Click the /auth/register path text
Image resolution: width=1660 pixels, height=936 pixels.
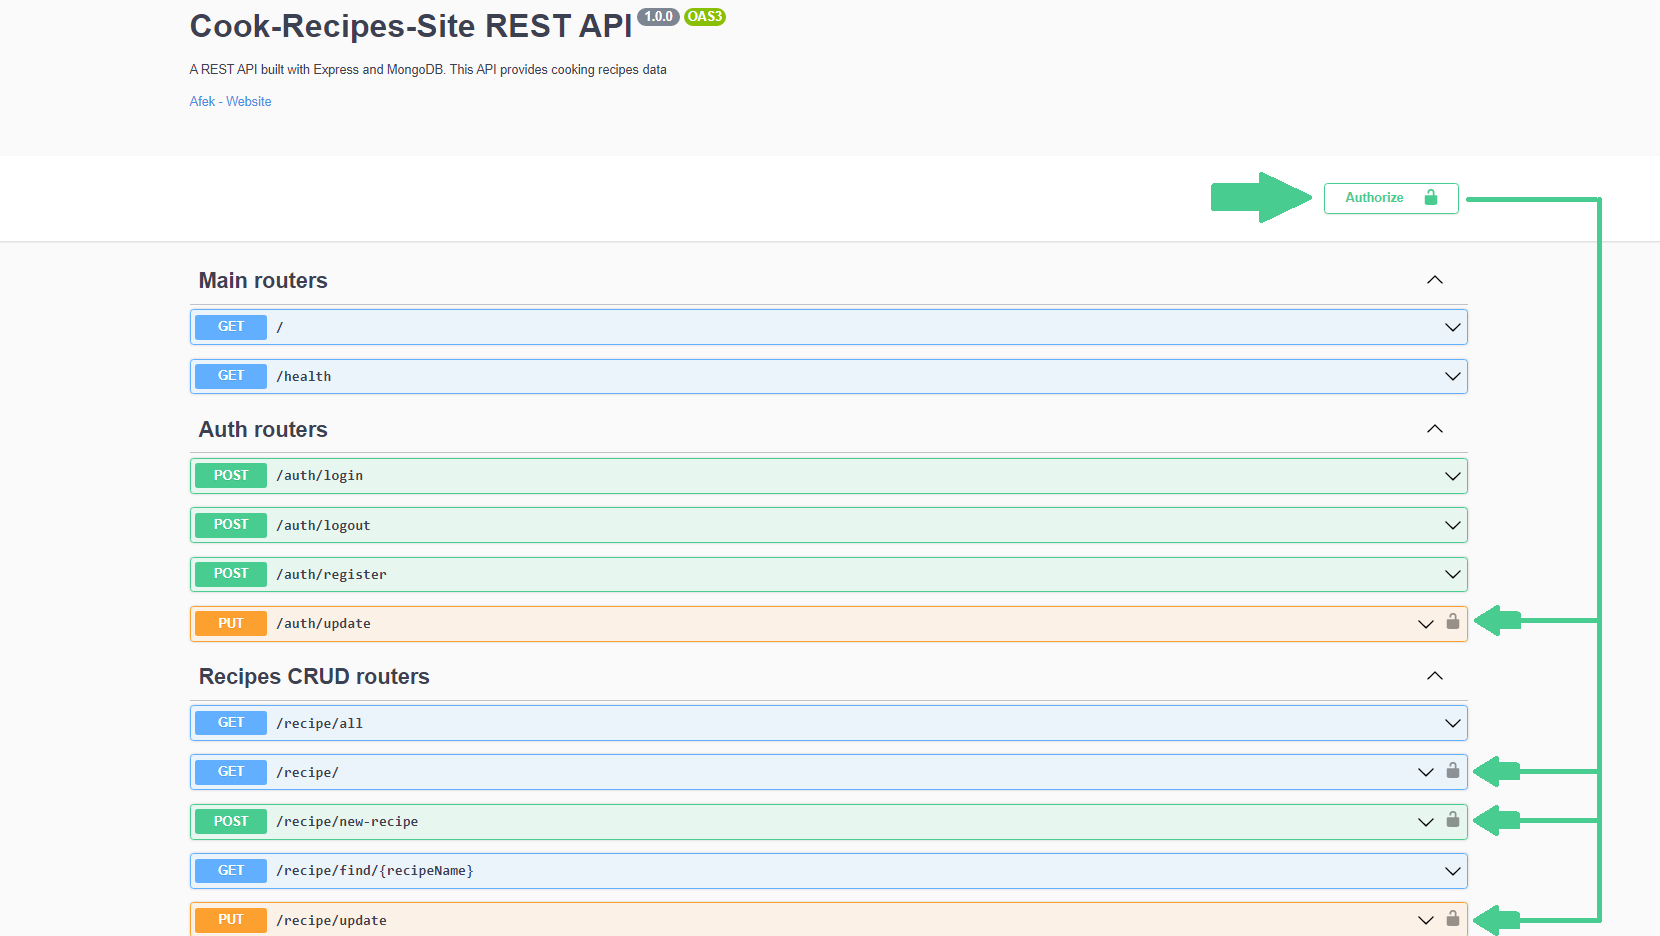pos(331,575)
